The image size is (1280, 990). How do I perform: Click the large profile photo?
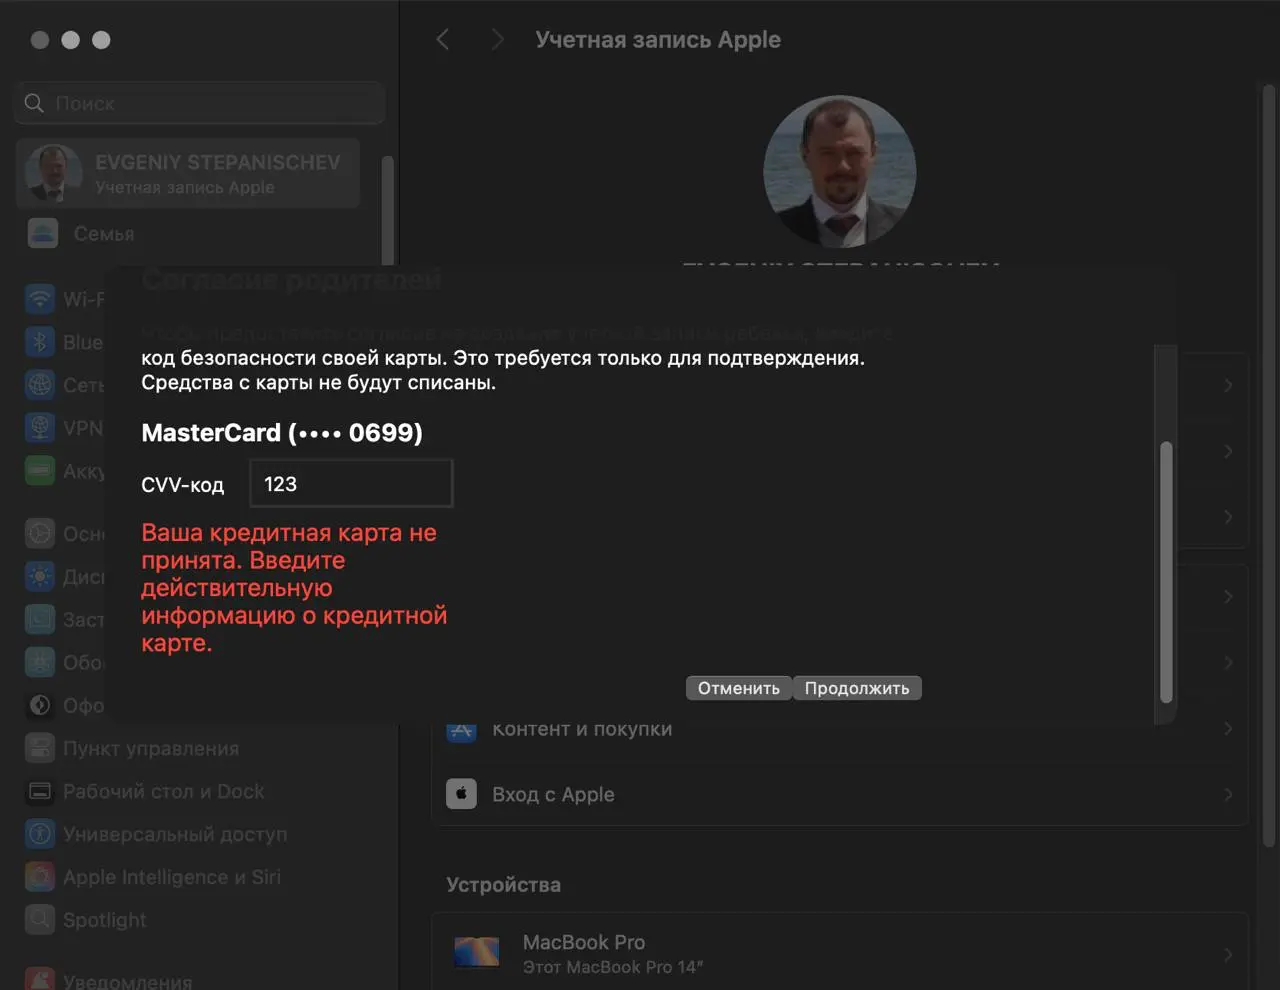[840, 172]
